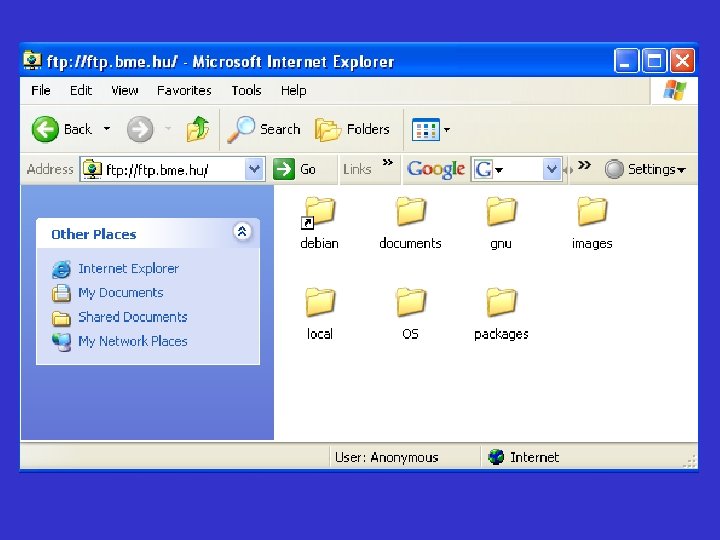The image size is (720, 540).
Task: Click the Links toolbar label
Action: click(357, 169)
